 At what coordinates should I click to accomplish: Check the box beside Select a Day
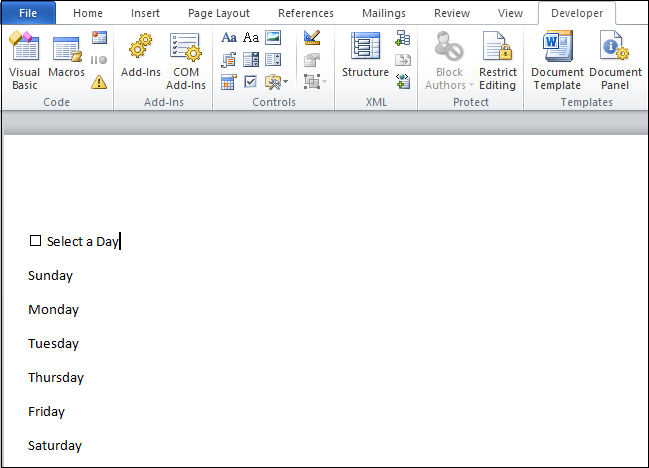pos(36,240)
